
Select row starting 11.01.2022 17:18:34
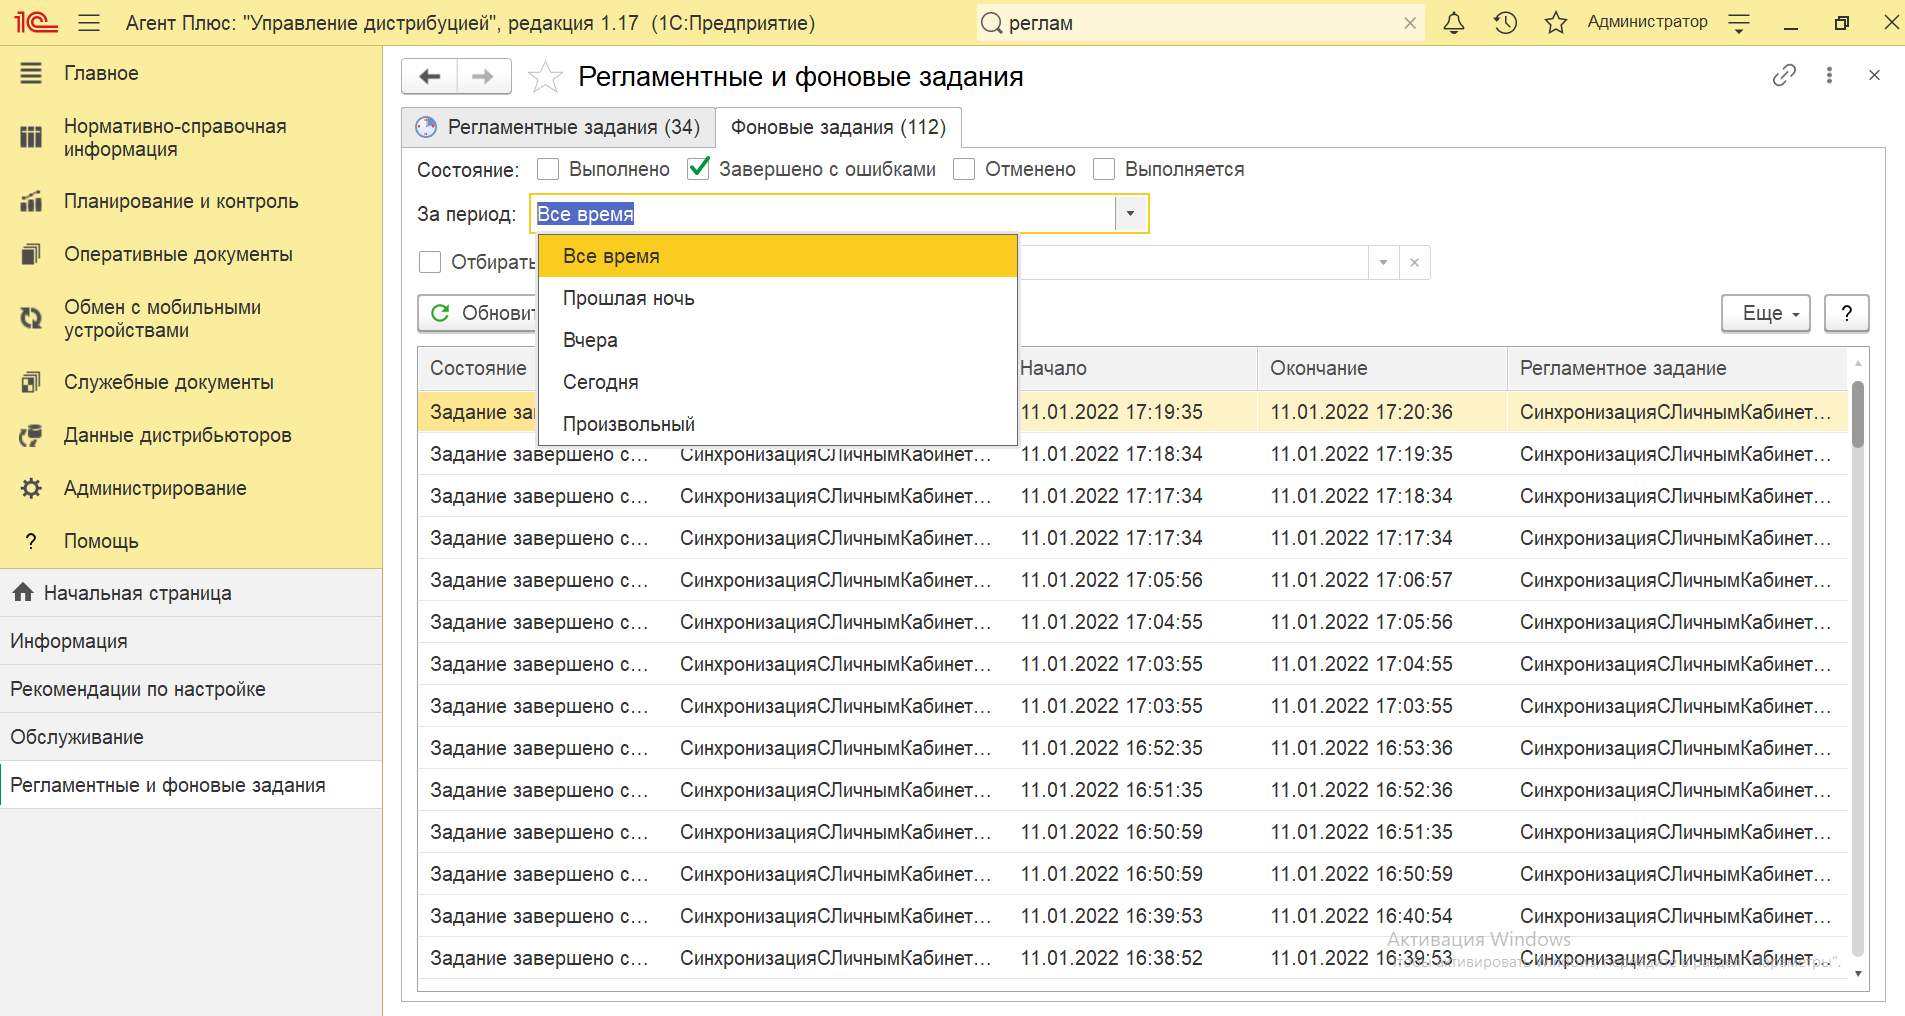1133,454
